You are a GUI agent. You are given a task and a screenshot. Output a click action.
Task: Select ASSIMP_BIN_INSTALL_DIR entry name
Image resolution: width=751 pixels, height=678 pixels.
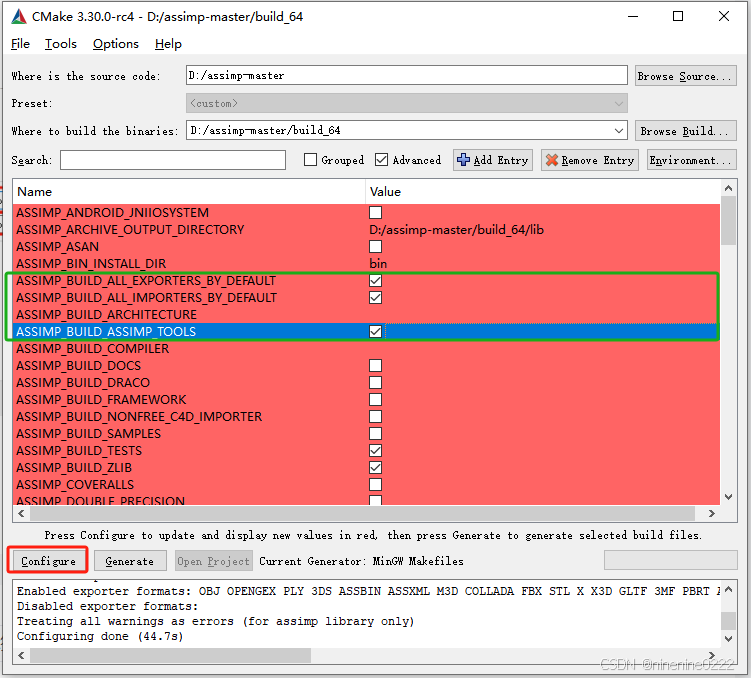91,264
